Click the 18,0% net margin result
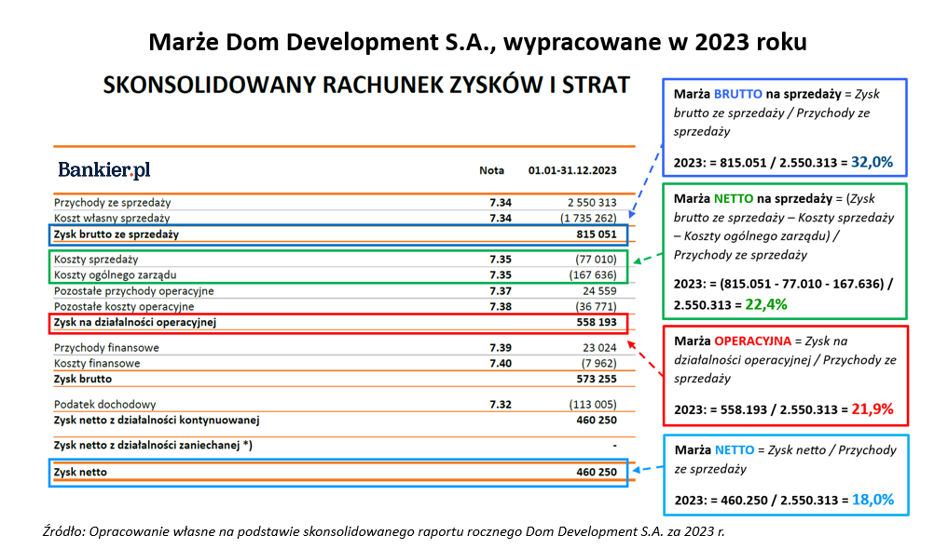Viewport: 948px width, 549px height. click(x=872, y=499)
